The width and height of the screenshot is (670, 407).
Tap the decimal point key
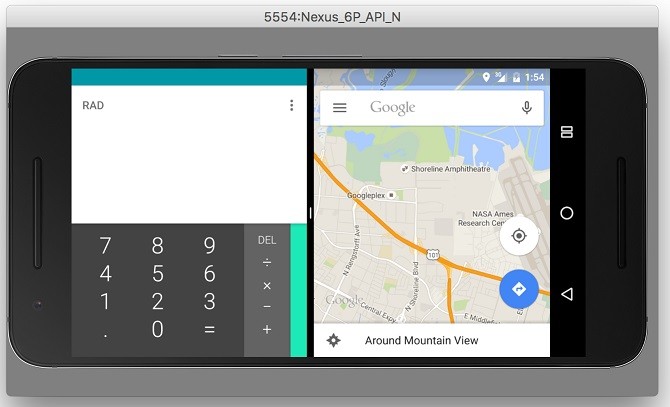pyautogui.click(x=106, y=336)
